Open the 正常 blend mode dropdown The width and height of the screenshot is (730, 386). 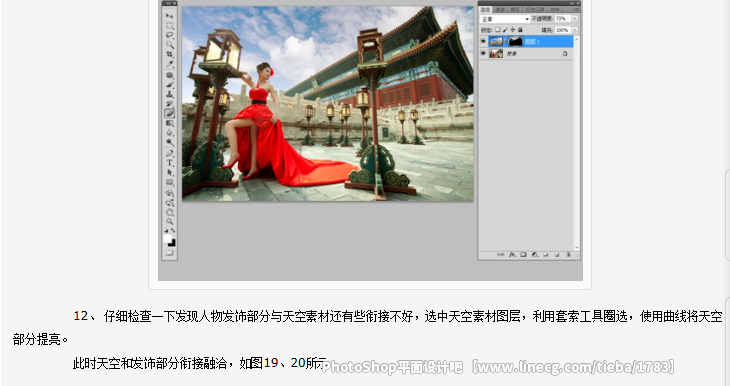pos(505,19)
